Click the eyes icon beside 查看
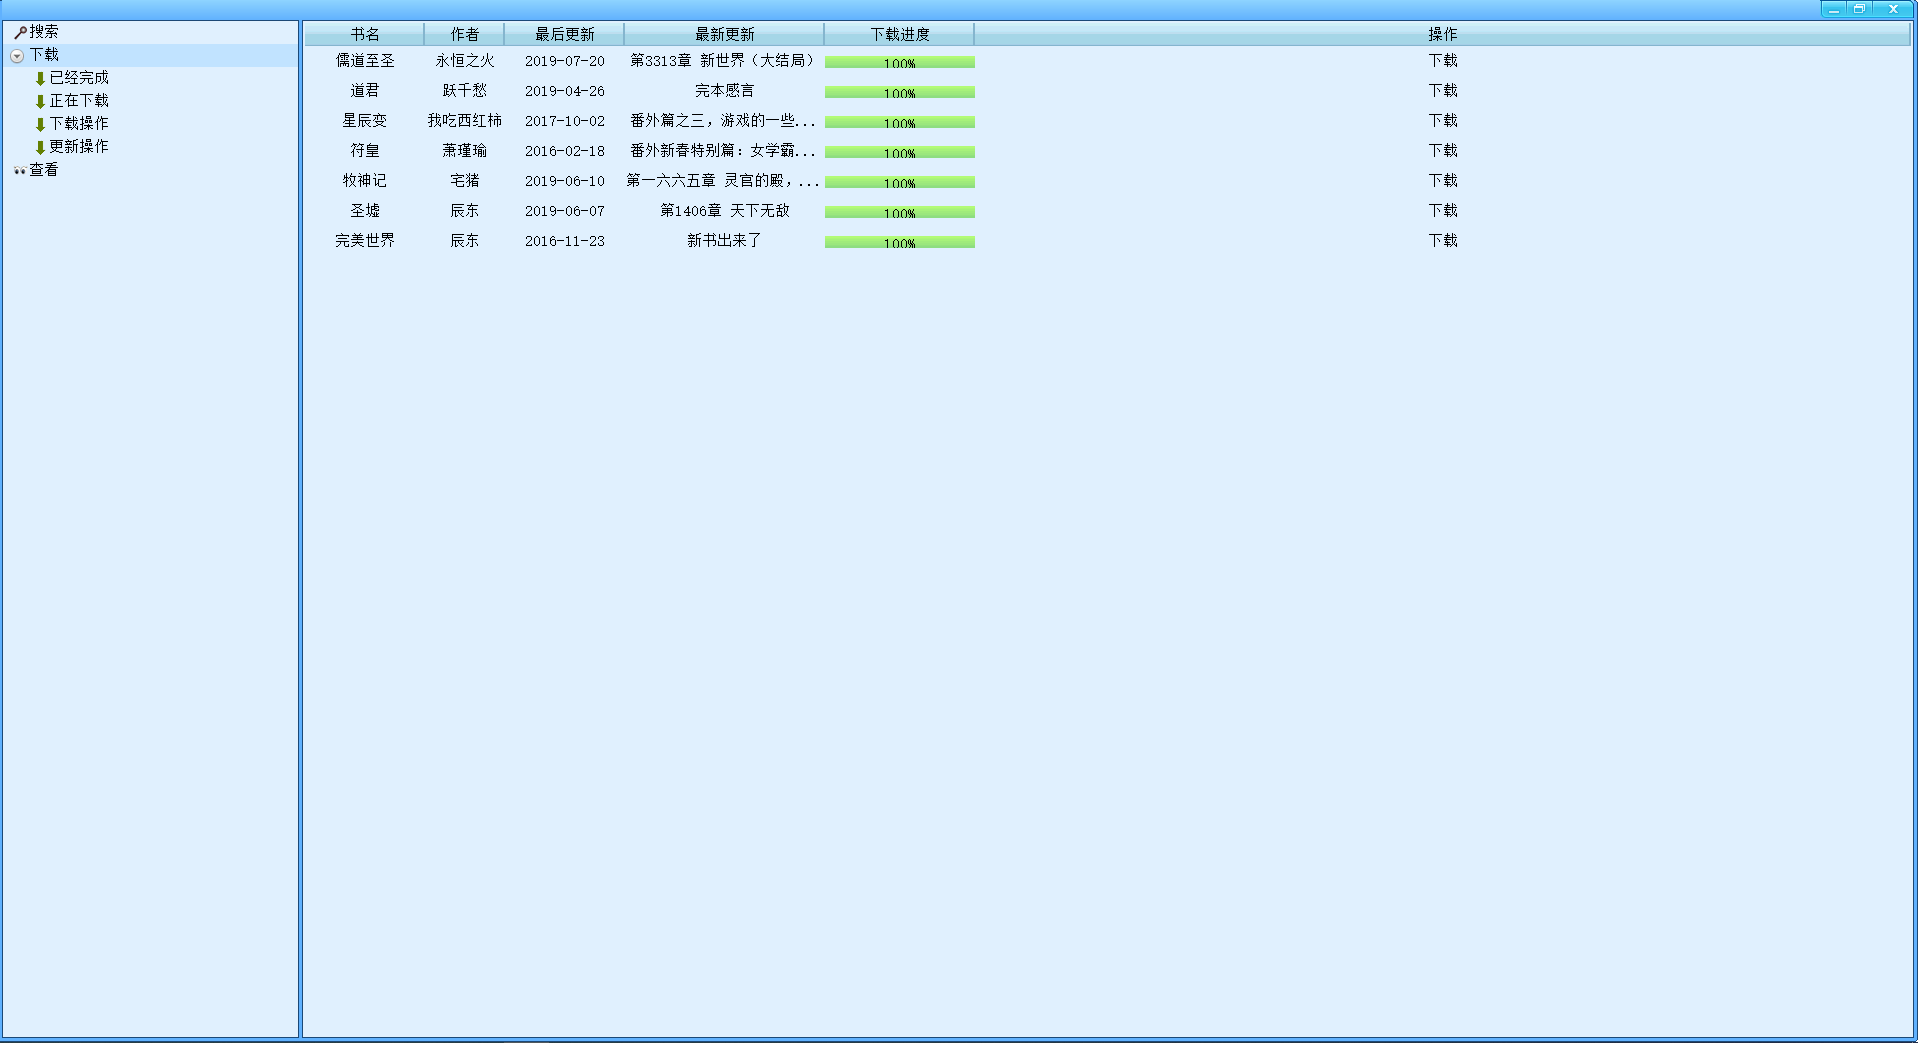Viewport: 1918px width, 1043px height. 19,170
